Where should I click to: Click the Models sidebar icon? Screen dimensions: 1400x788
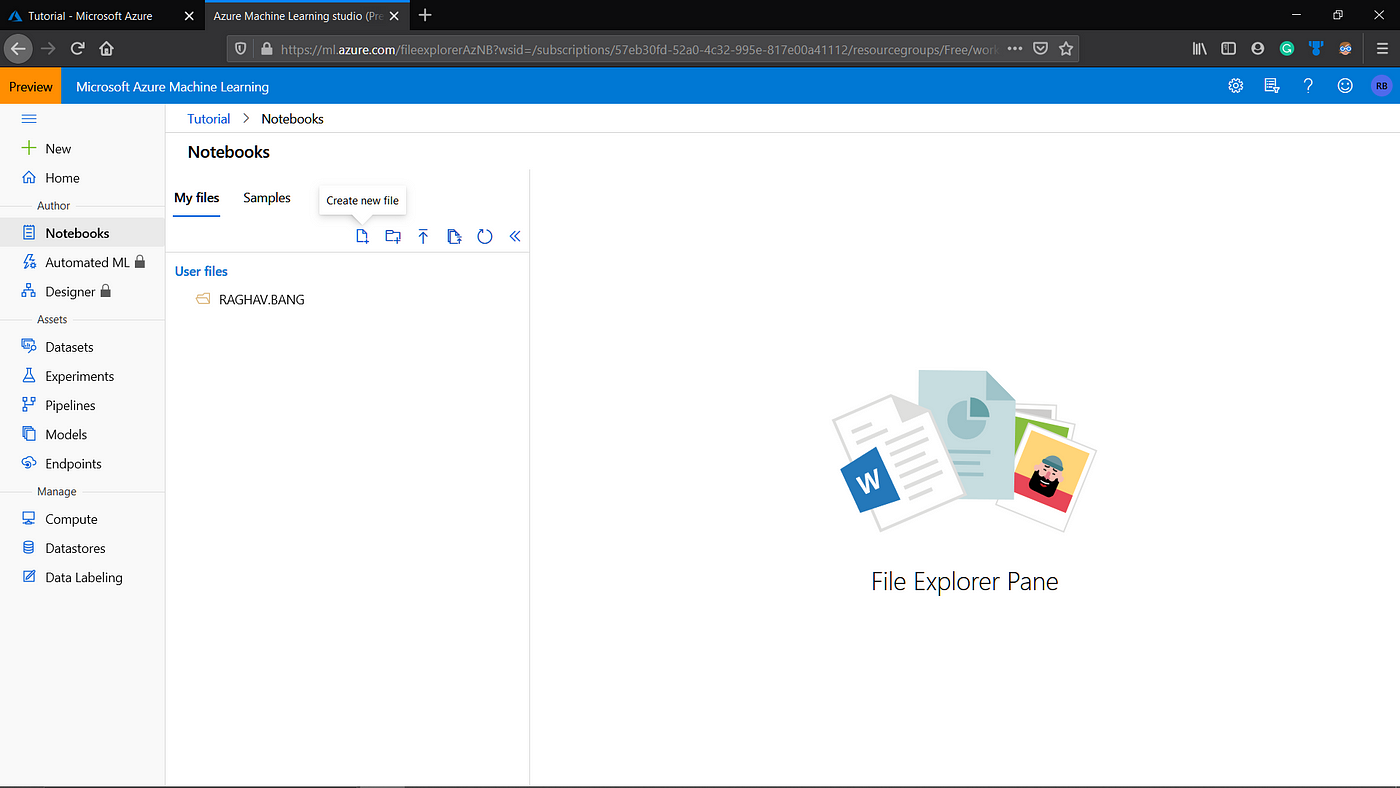click(29, 434)
